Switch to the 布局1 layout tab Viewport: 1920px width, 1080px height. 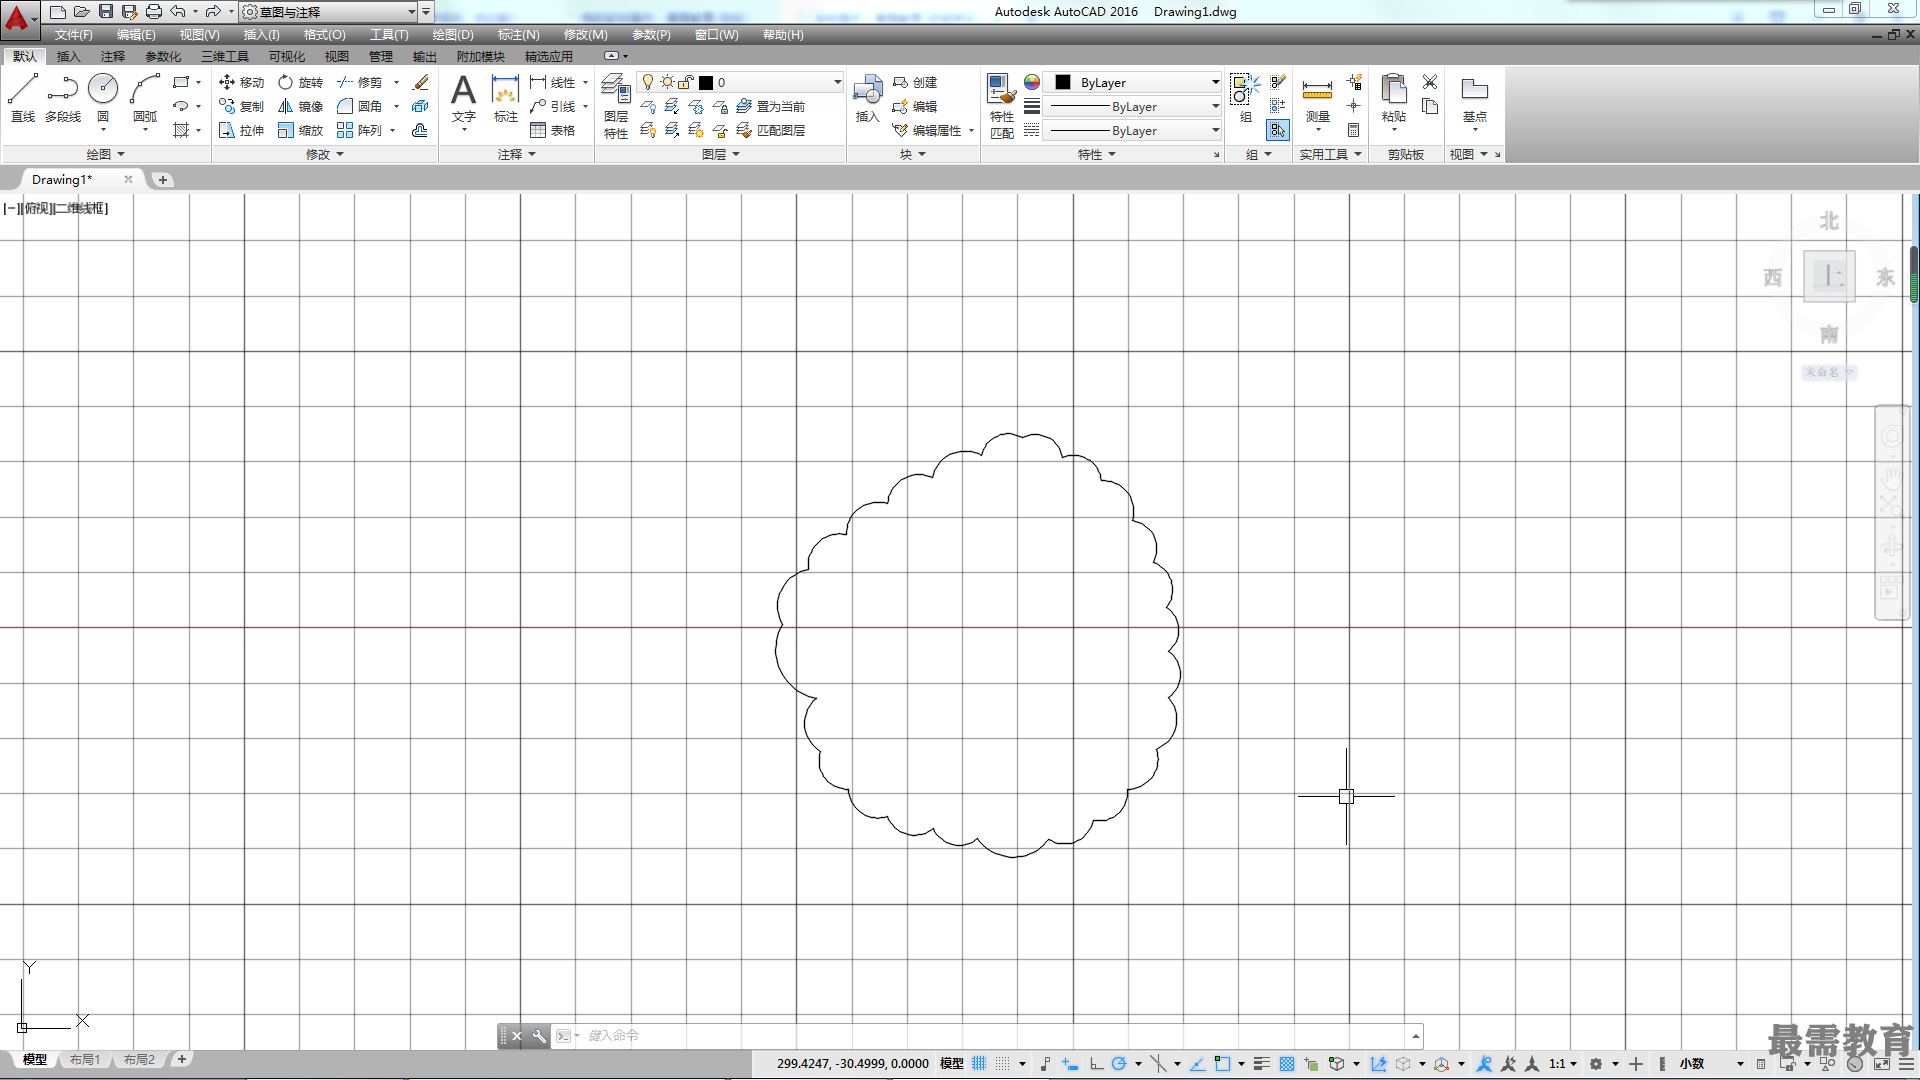coord(85,1060)
